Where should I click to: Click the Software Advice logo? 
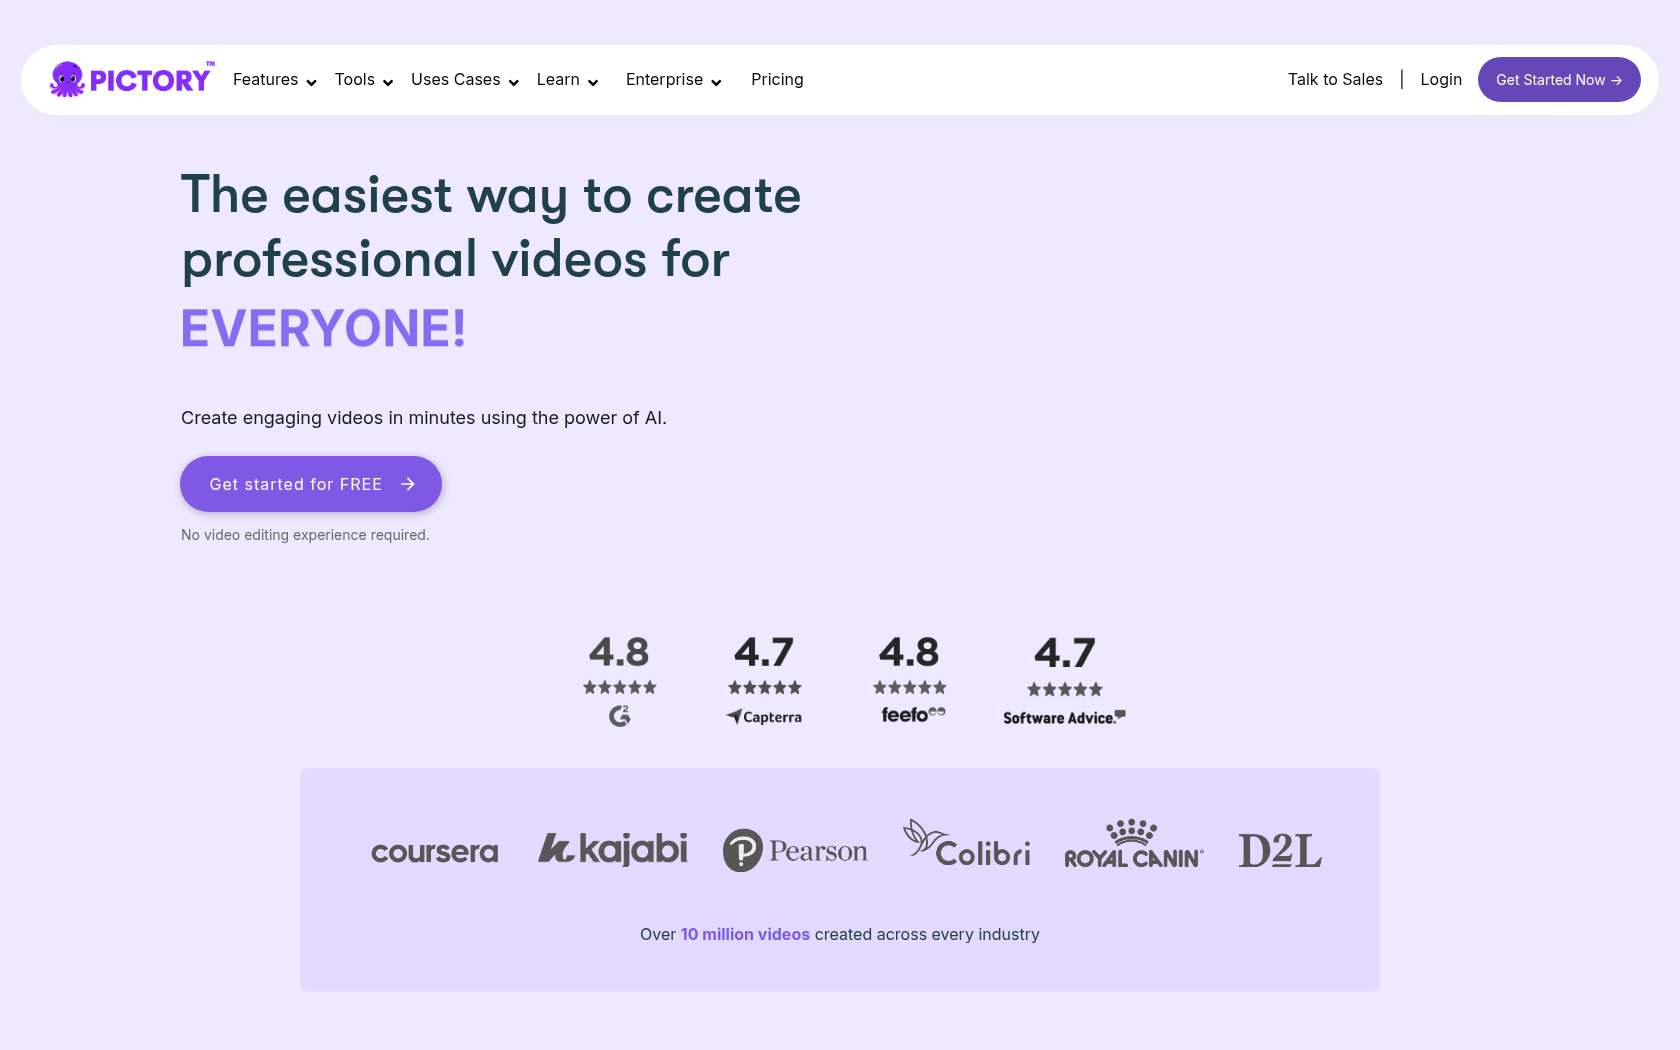pos(1064,717)
